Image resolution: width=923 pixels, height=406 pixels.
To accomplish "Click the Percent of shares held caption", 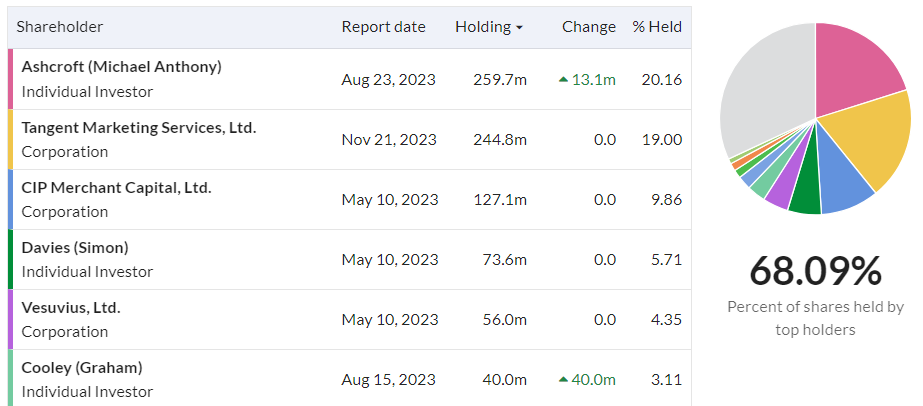I will click(815, 318).
